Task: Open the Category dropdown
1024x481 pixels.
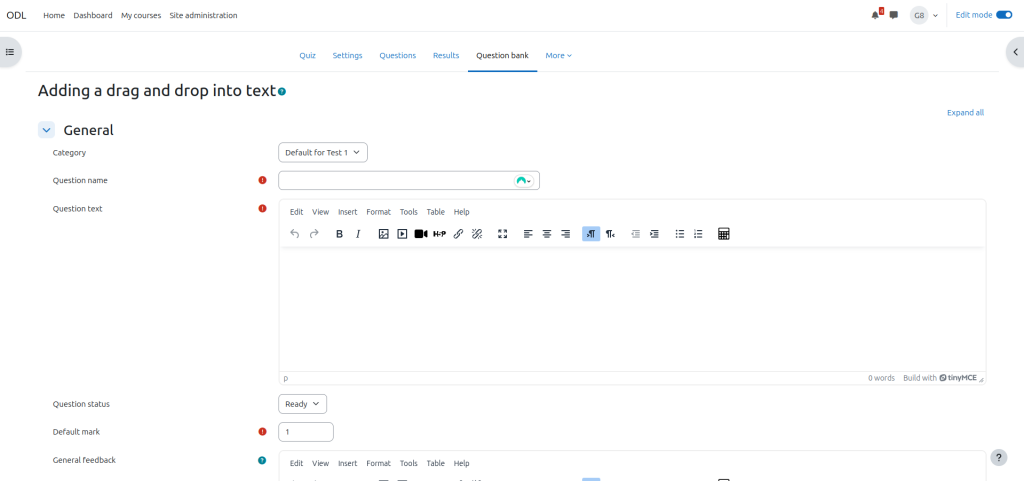Action: pos(323,153)
